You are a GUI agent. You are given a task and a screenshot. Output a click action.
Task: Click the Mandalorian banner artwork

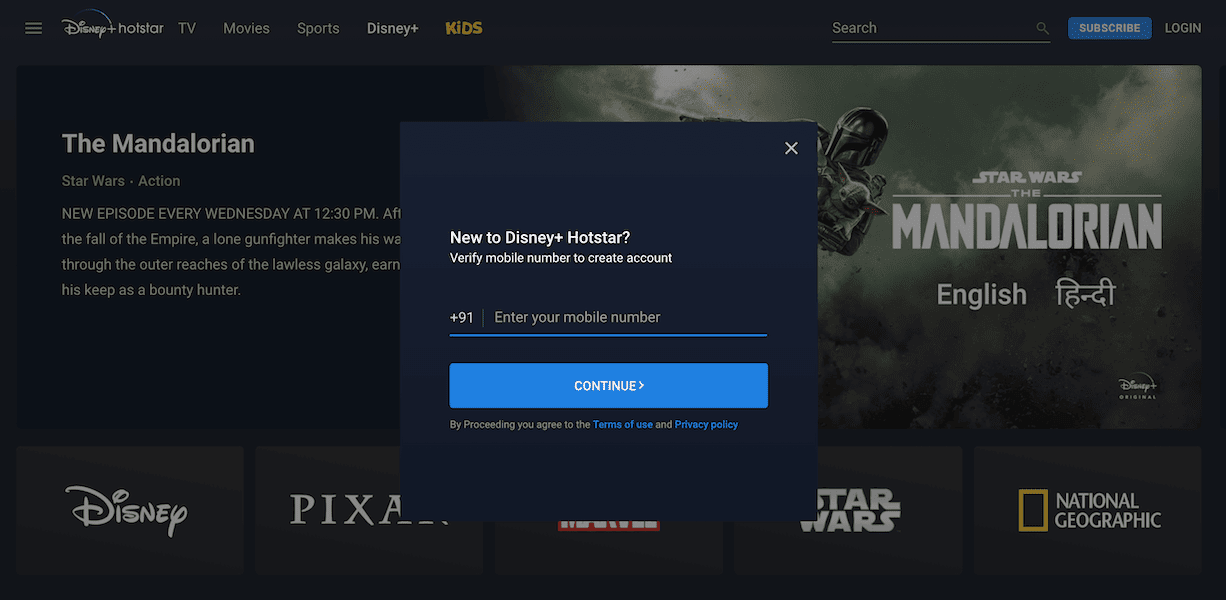click(x=1010, y=247)
